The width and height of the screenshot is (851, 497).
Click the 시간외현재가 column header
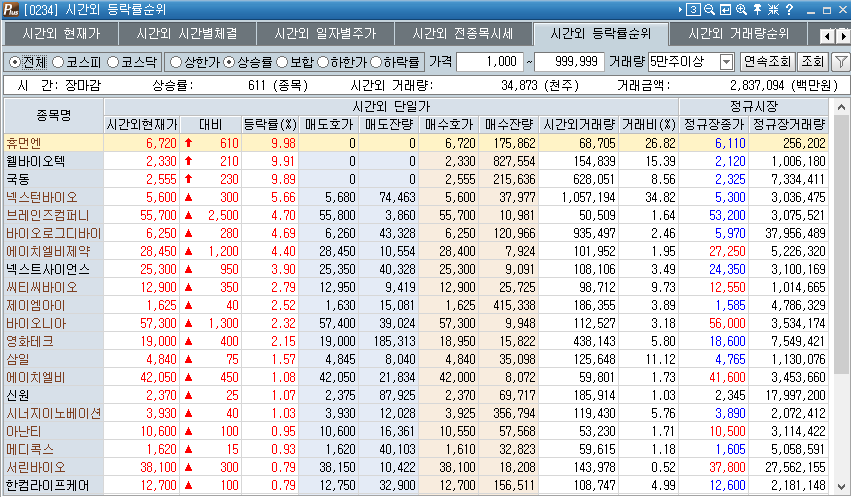click(142, 125)
